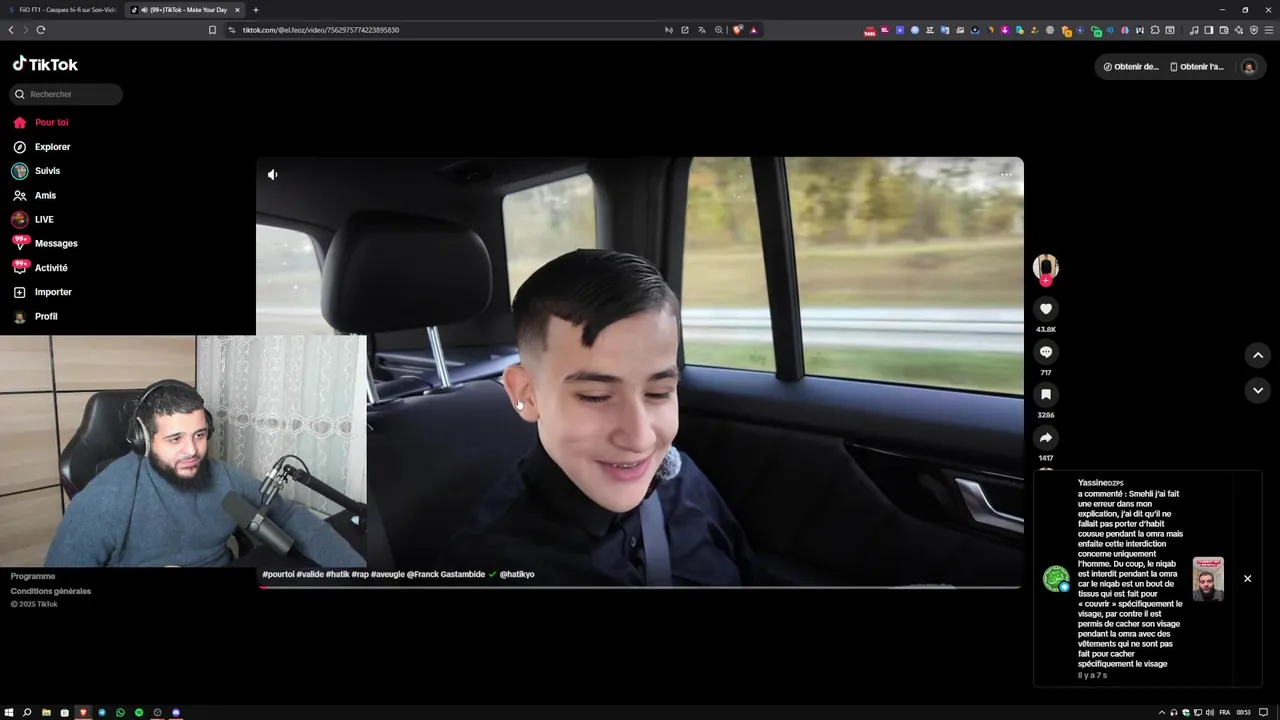1280x720 pixels.
Task: Go to previous video with up chevron
Action: tap(1258, 355)
